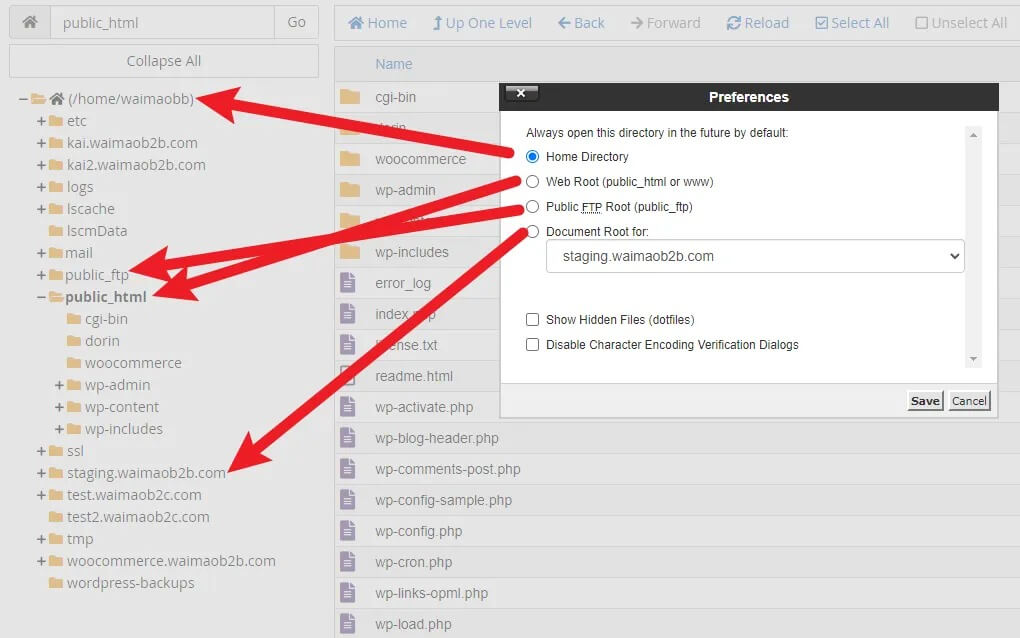This screenshot has height=638, width=1020.
Task: Click the public_html path input field
Action: pos(162,22)
